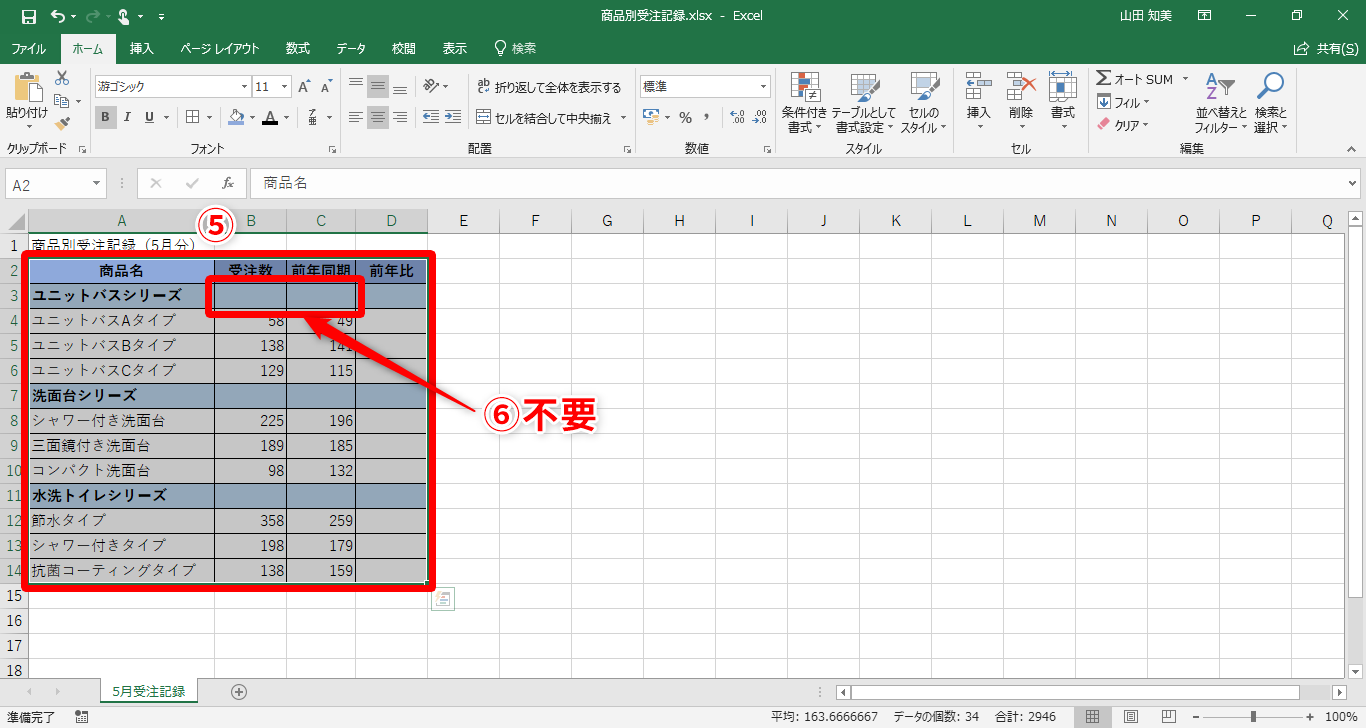Image resolution: width=1366 pixels, height=728 pixels.
Task: Open 並べ替えとフィルター sort and filter
Action: (1220, 103)
